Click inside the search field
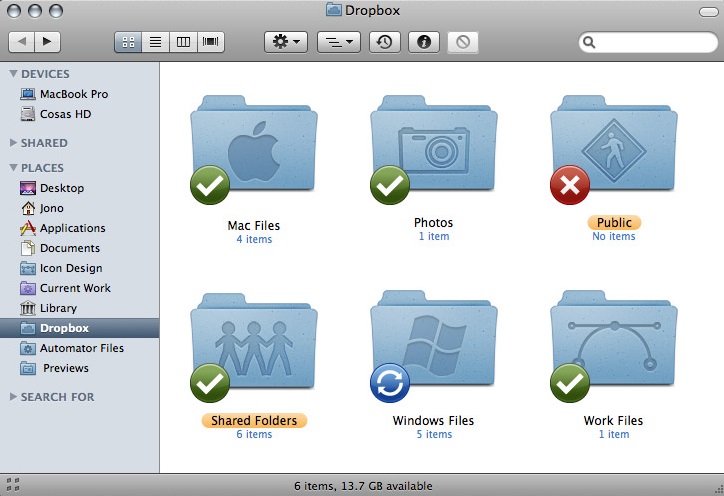Screen dimensions: 724x496 click(648, 42)
